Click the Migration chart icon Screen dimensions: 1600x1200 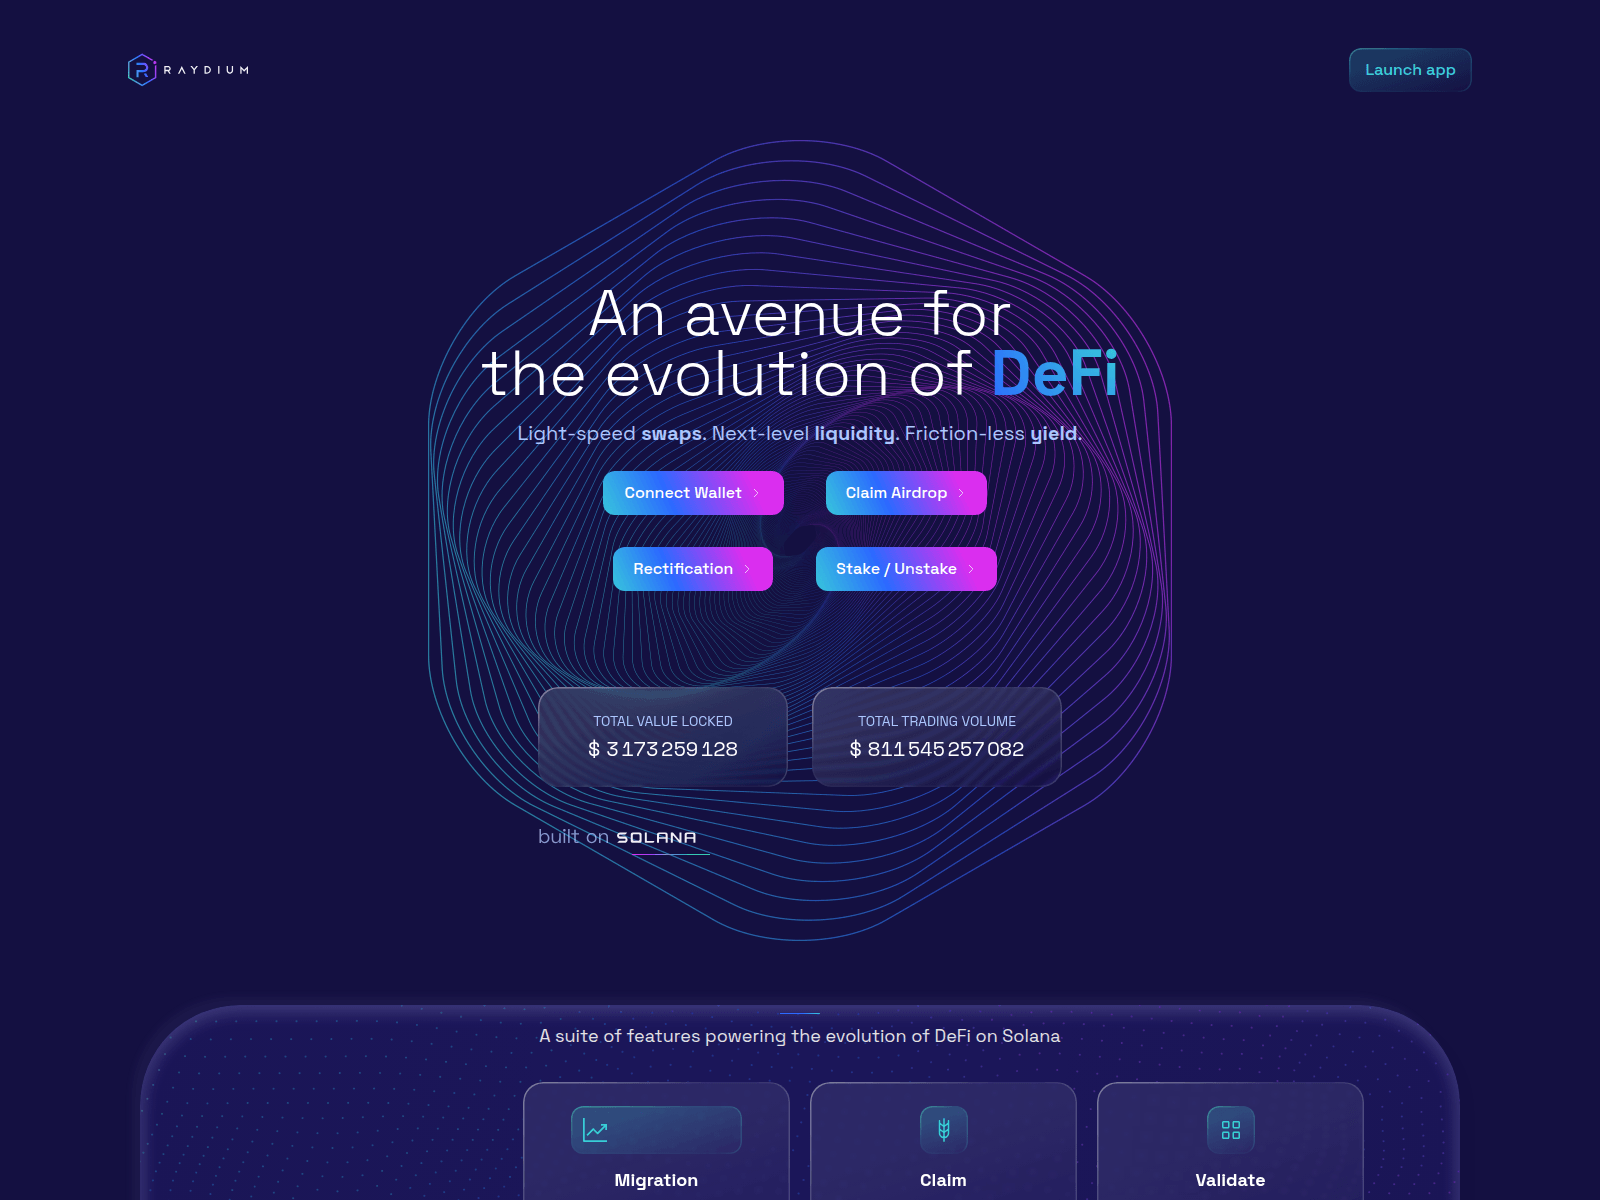pos(596,1130)
